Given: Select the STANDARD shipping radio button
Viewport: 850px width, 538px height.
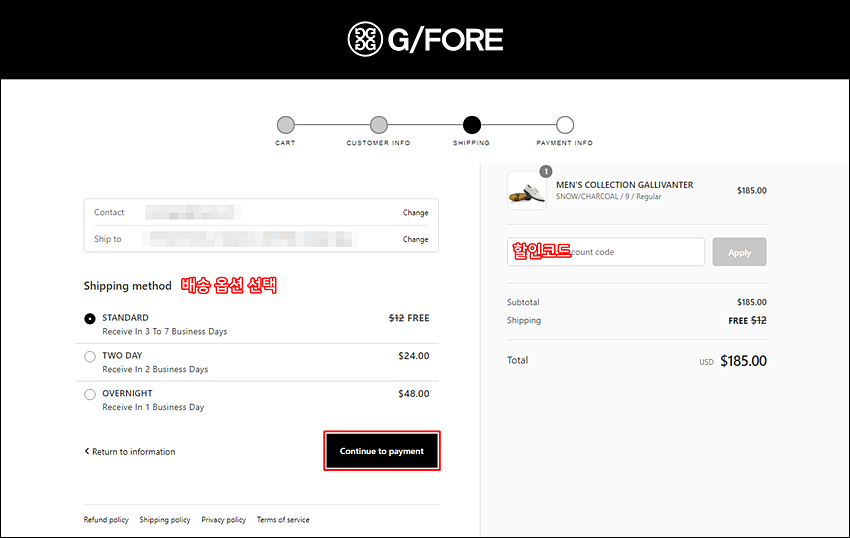Looking at the screenshot, I should click(x=90, y=319).
